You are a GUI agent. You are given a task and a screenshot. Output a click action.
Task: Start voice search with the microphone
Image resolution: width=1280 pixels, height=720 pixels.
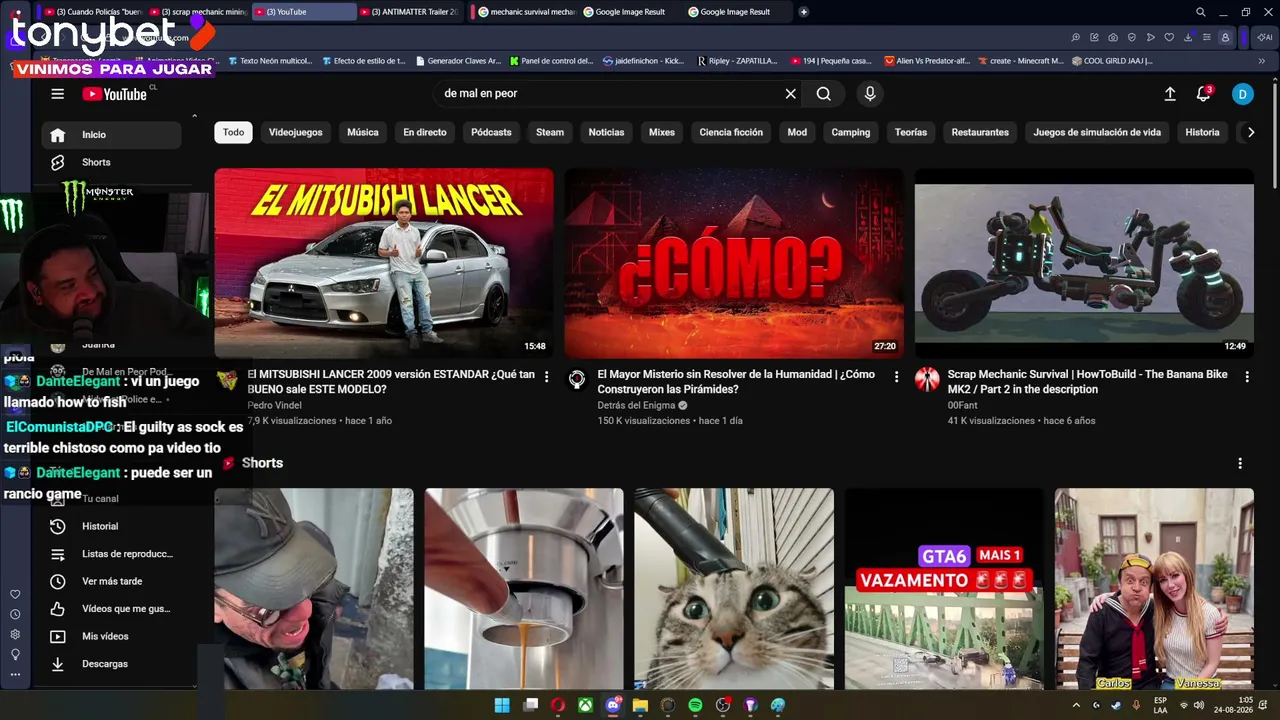click(870, 94)
